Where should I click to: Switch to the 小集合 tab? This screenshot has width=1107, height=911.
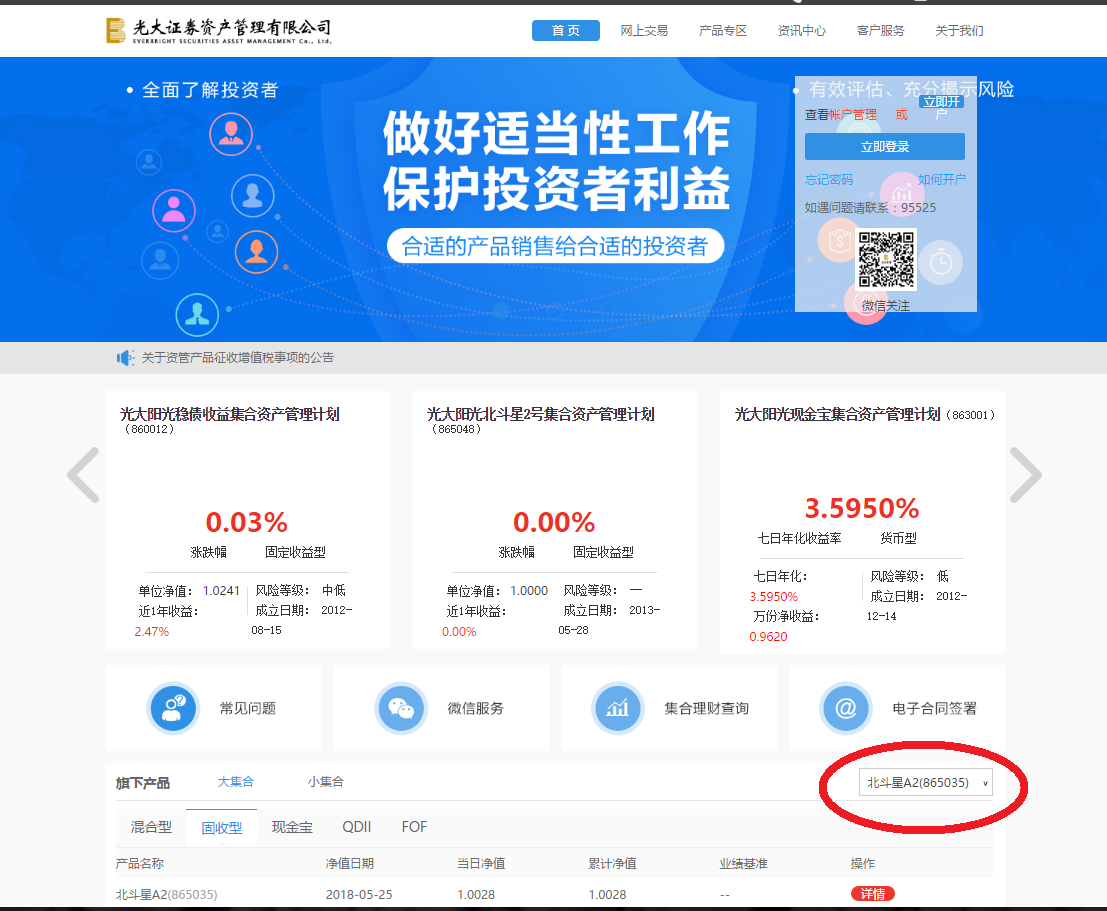(x=325, y=782)
